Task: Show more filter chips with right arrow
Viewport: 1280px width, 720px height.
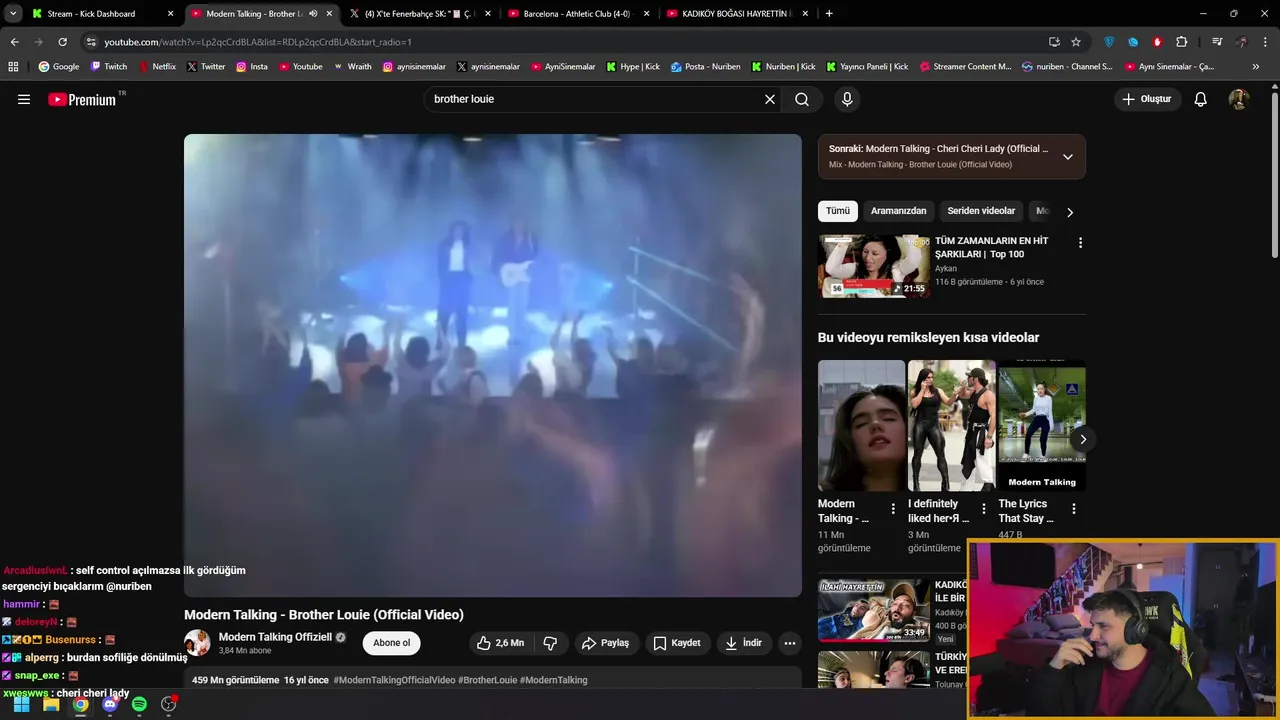Action: (1070, 212)
